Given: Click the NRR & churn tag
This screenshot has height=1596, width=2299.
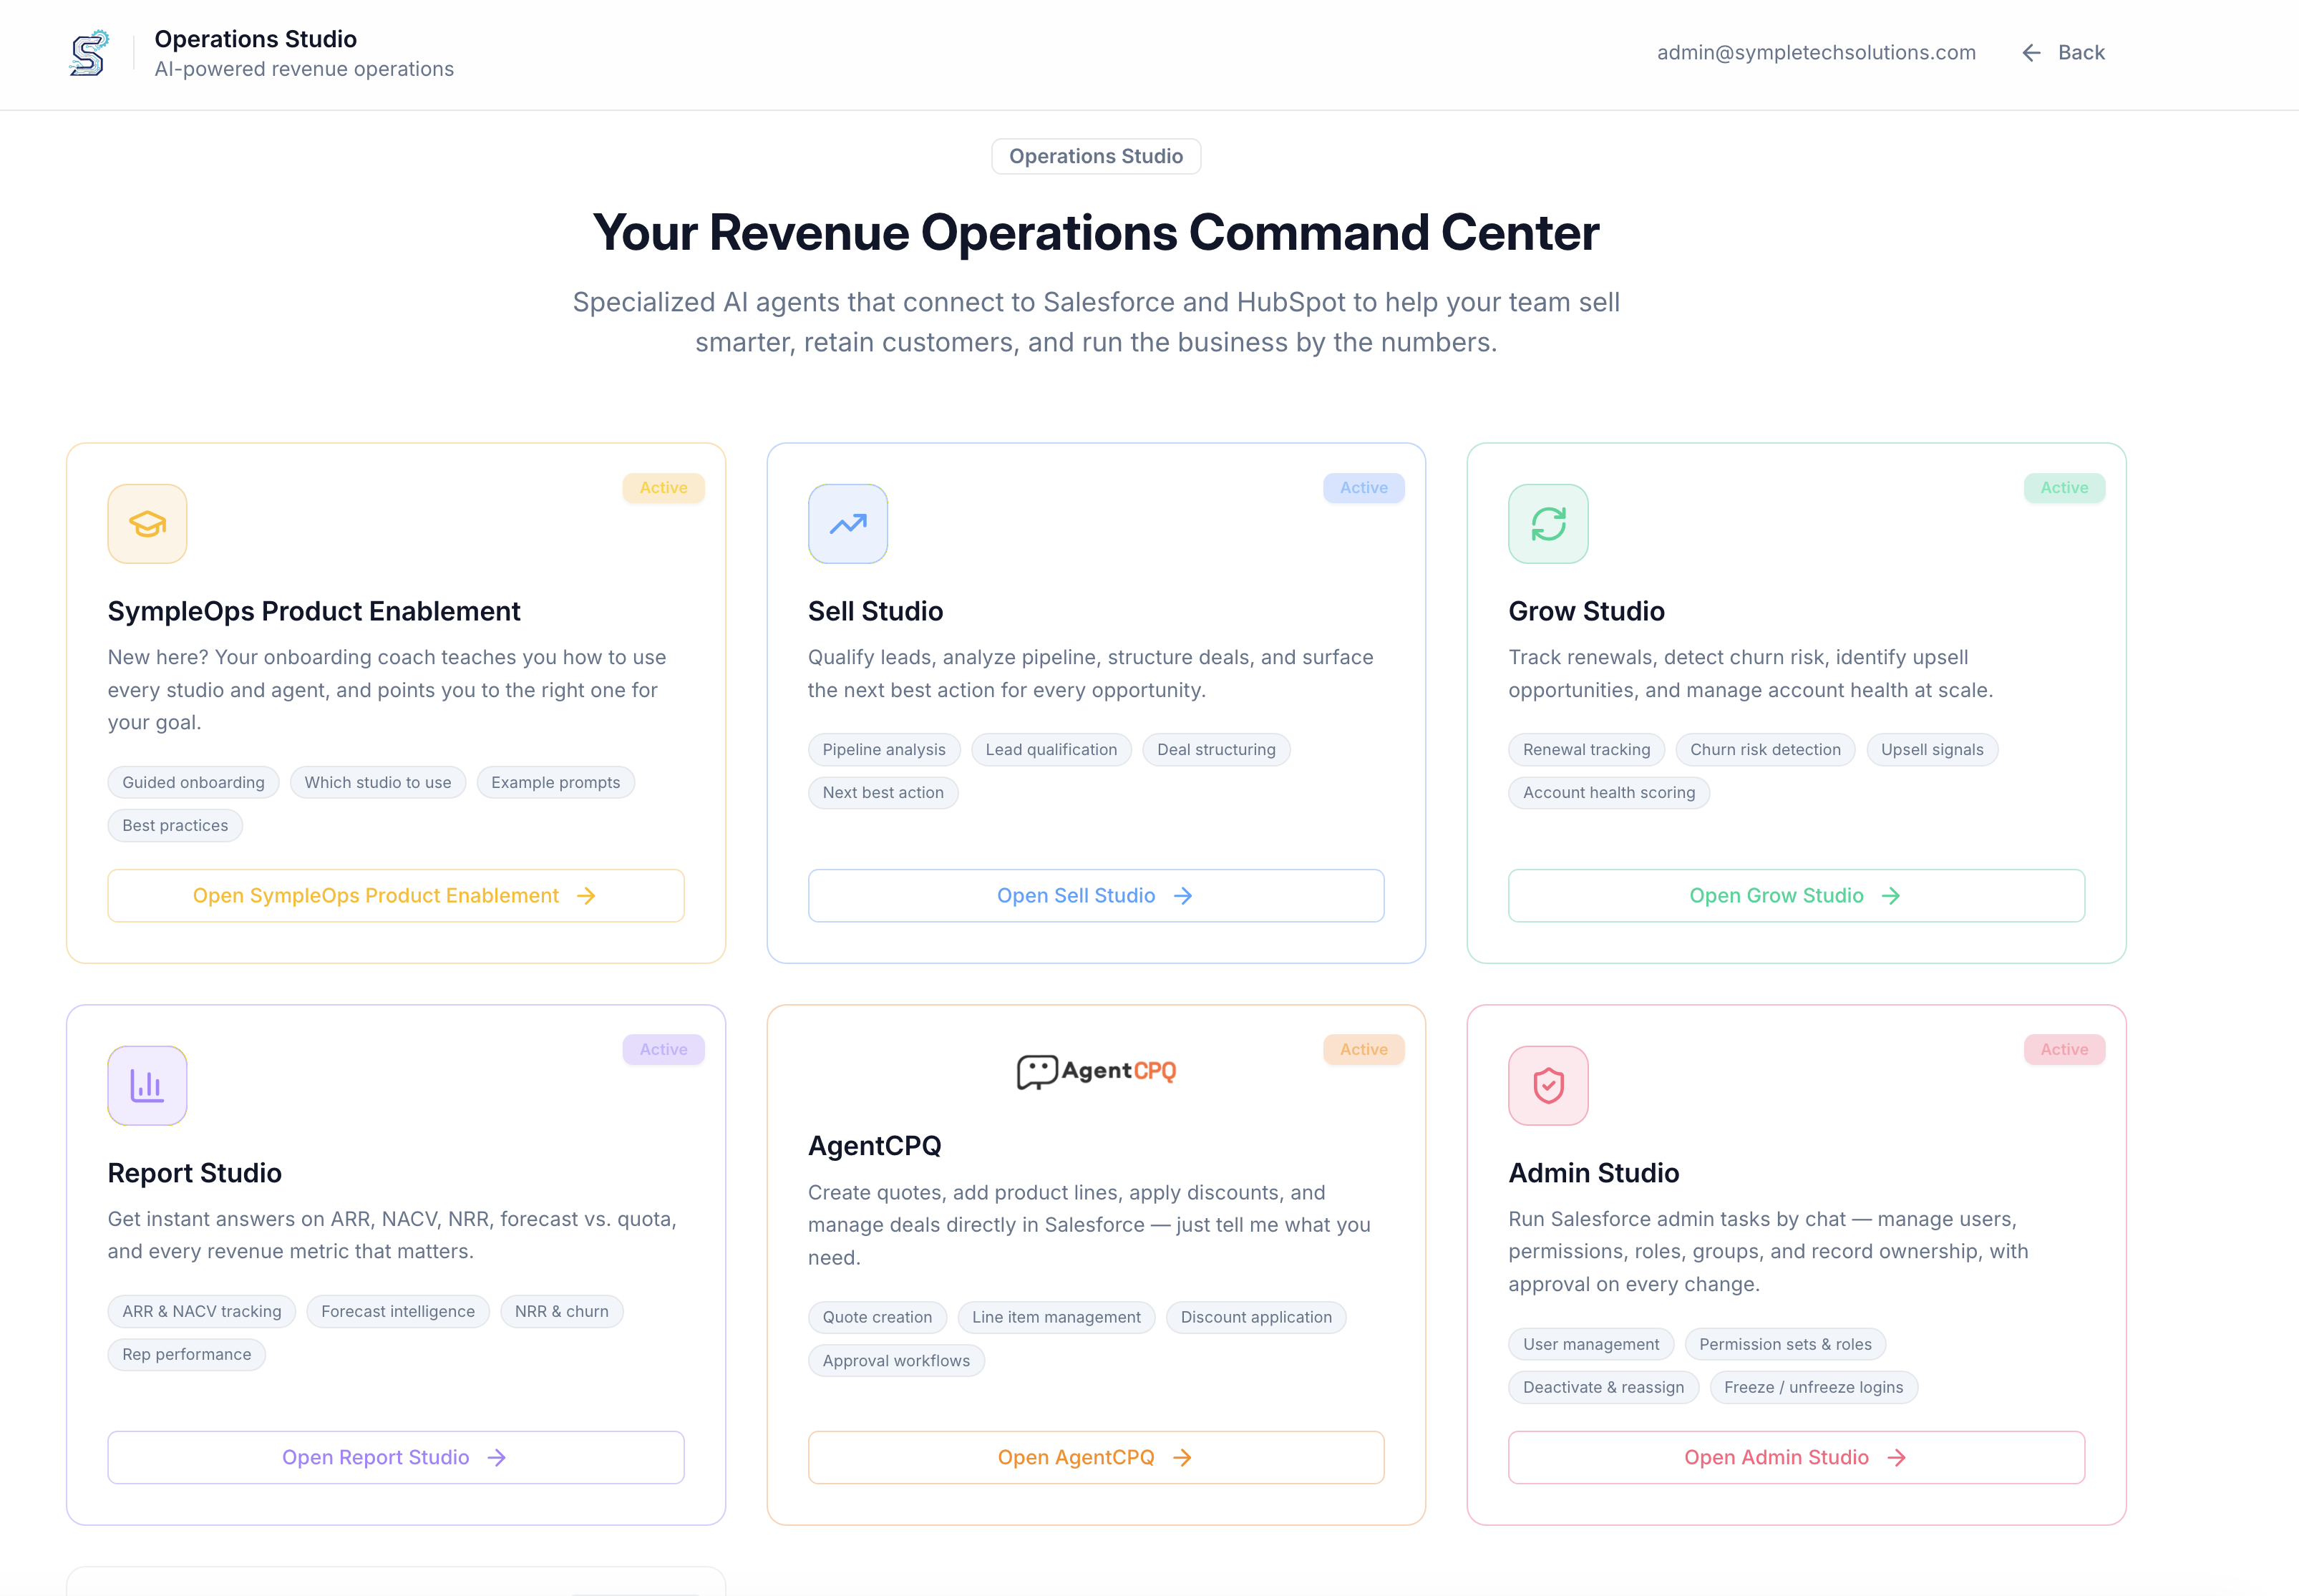Looking at the screenshot, I should click(x=562, y=1312).
